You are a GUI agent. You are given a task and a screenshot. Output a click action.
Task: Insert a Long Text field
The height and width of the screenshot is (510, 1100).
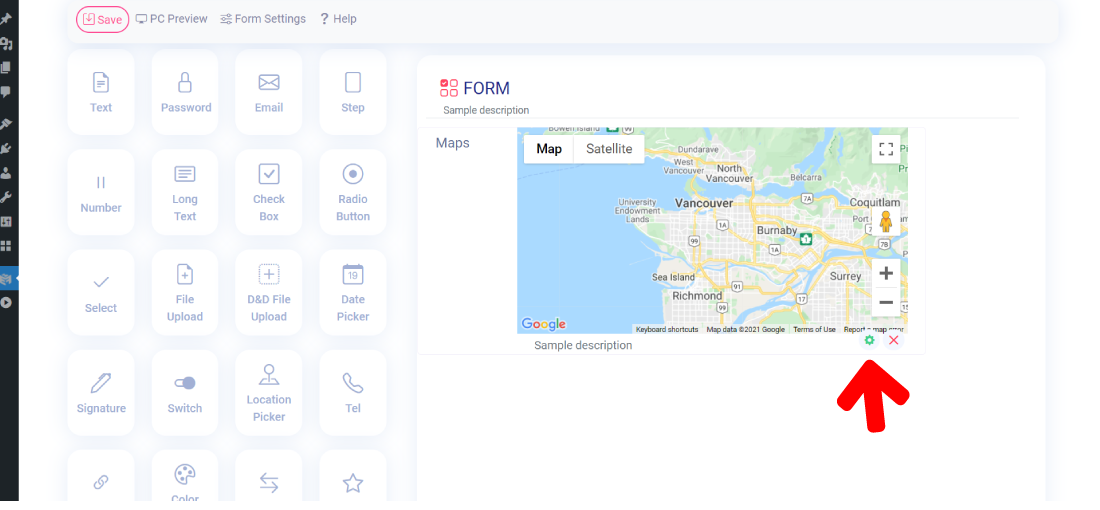[x=185, y=192]
